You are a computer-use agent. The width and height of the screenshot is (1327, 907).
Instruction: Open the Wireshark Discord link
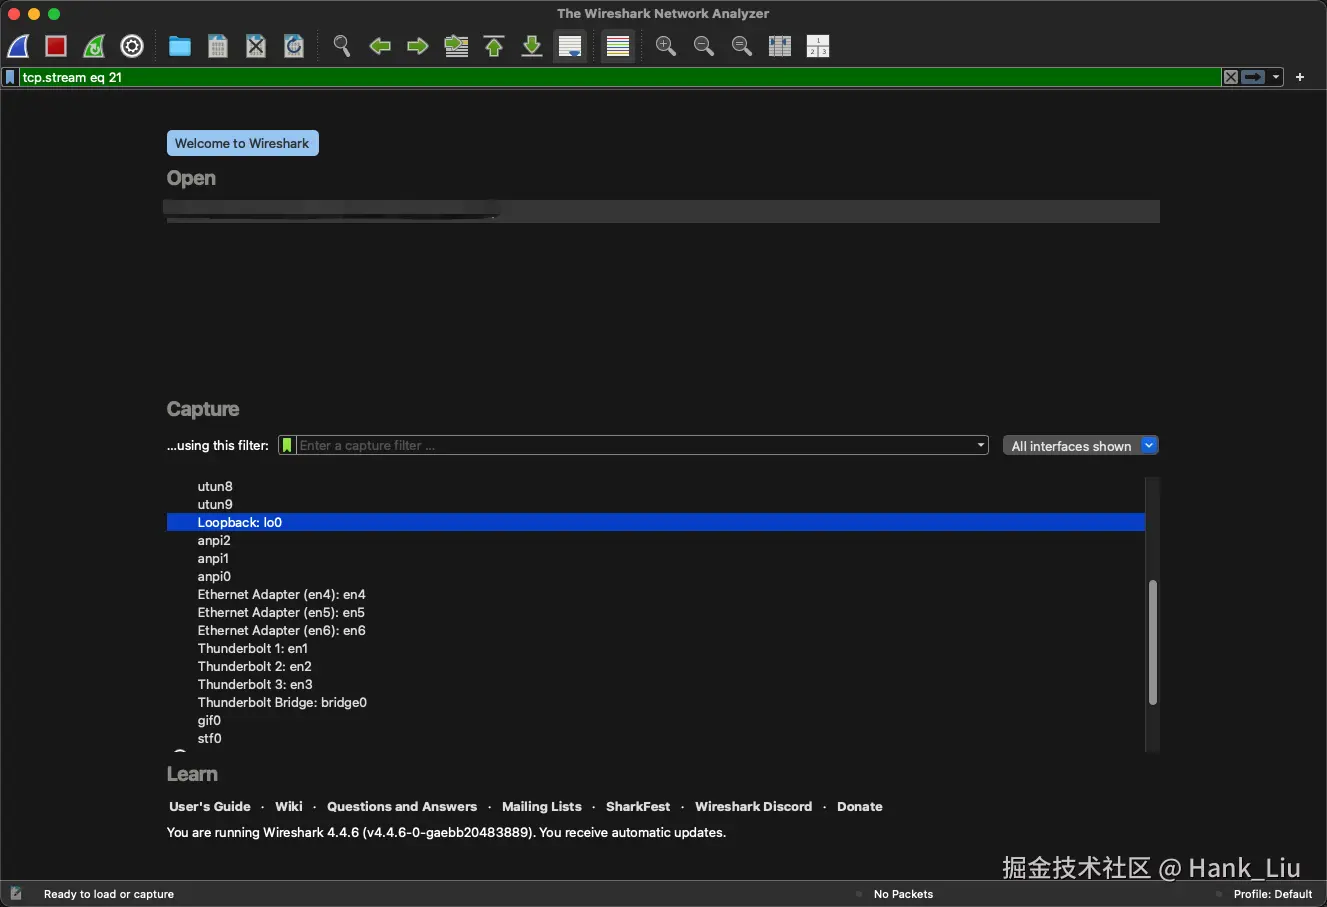[754, 807]
